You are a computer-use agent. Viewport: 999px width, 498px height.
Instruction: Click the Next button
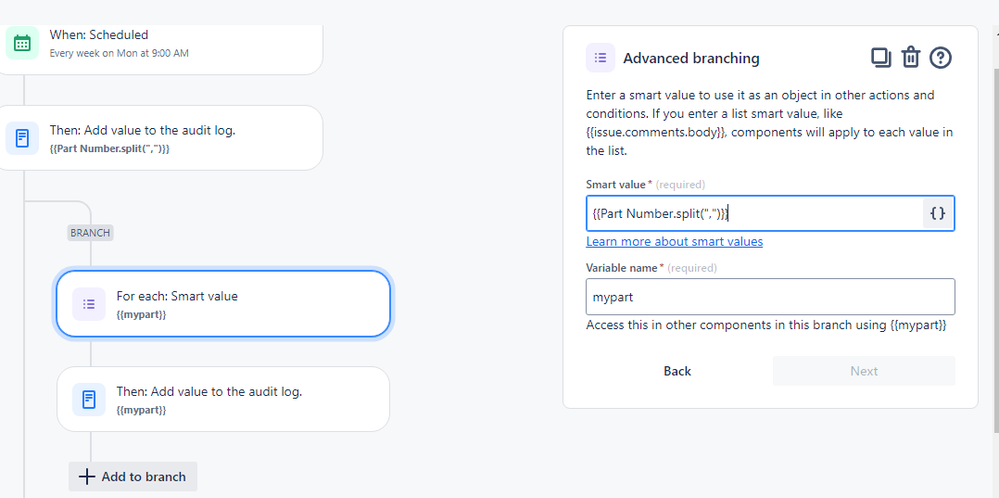pos(864,371)
